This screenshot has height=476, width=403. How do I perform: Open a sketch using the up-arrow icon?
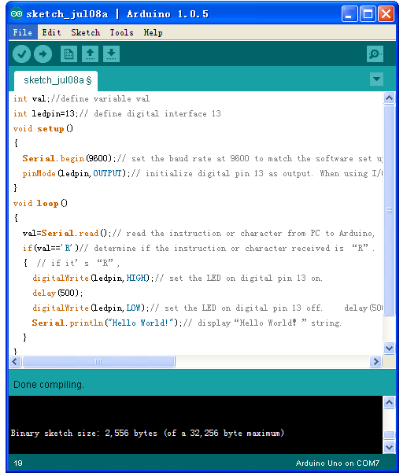click(90, 54)
